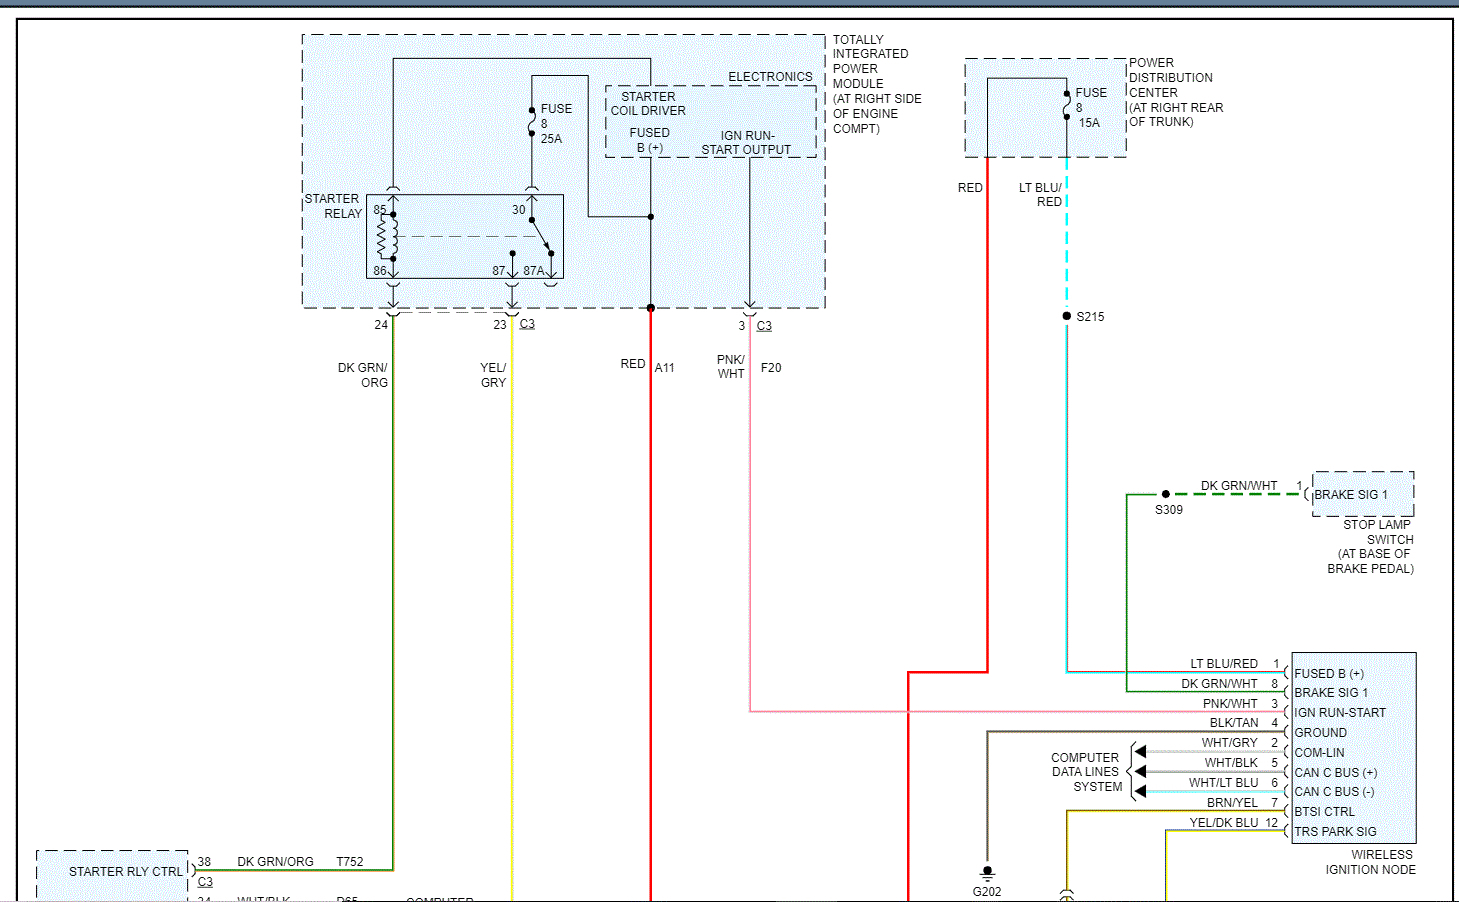Click the STARTER RELAY label

pyautogui.click(x=333, y=206)
